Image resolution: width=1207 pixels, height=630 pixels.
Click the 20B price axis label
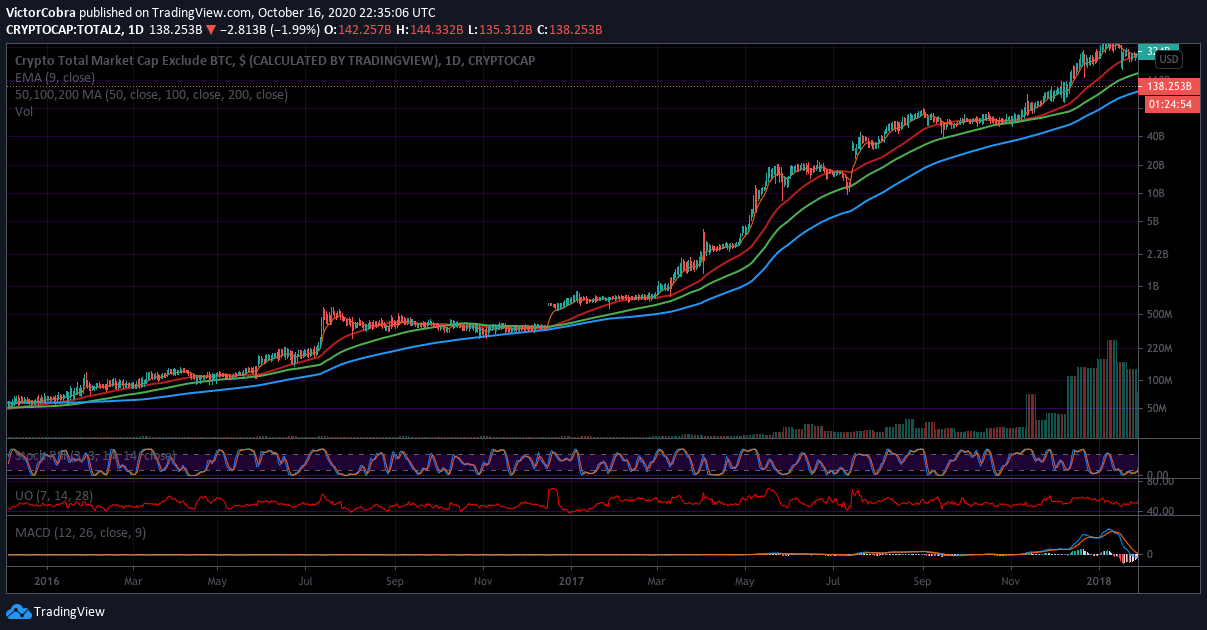pyautogui.click(x=1156, y=164)
